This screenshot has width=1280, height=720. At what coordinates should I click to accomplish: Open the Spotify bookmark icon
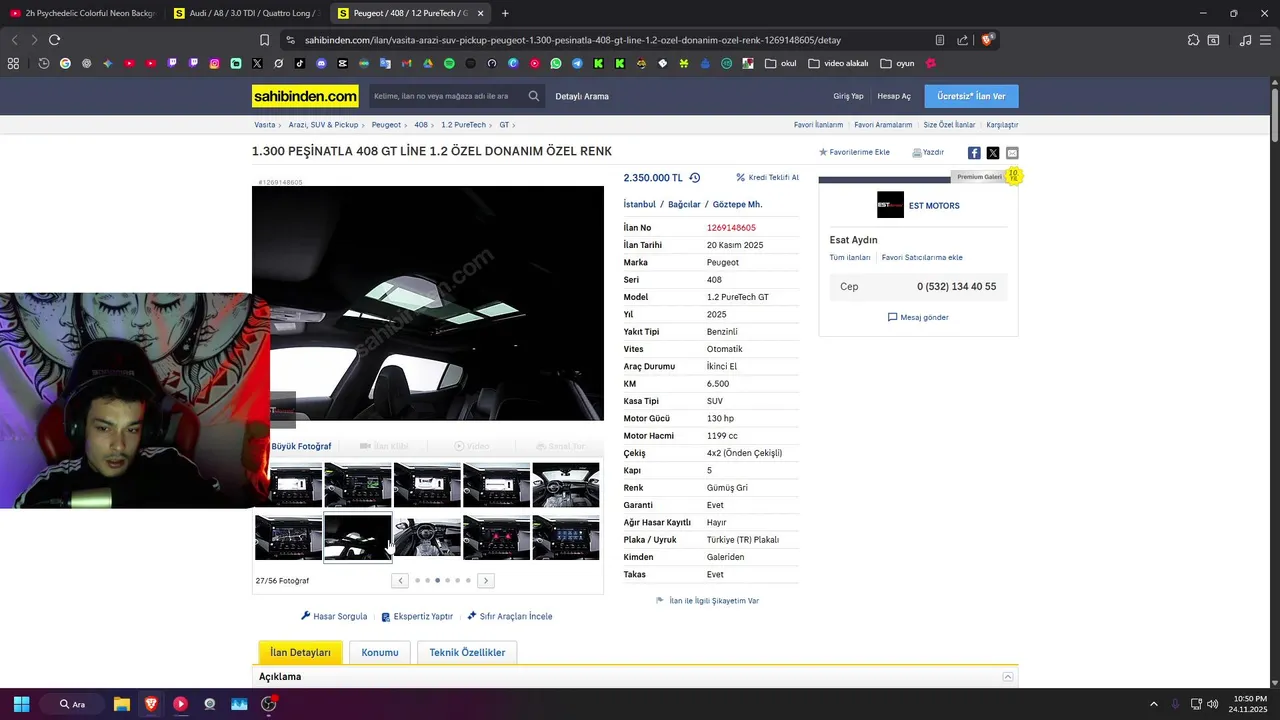(x=449, y=63)
